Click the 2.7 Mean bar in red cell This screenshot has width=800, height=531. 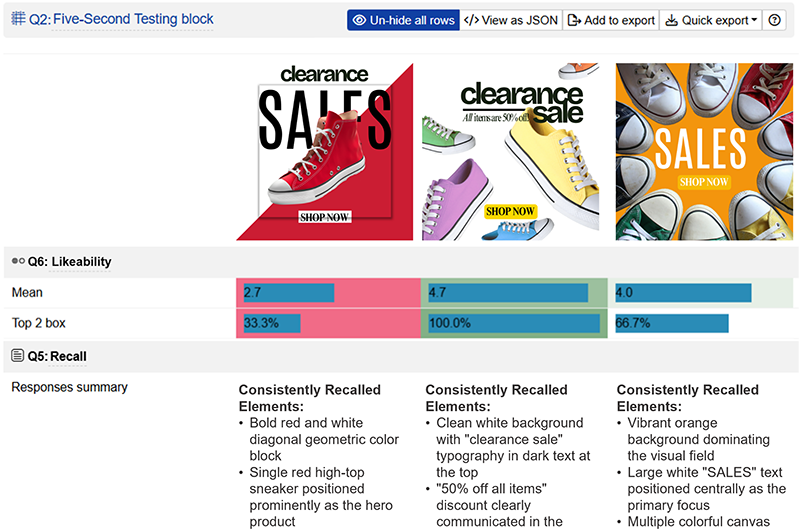coord(289,293)
